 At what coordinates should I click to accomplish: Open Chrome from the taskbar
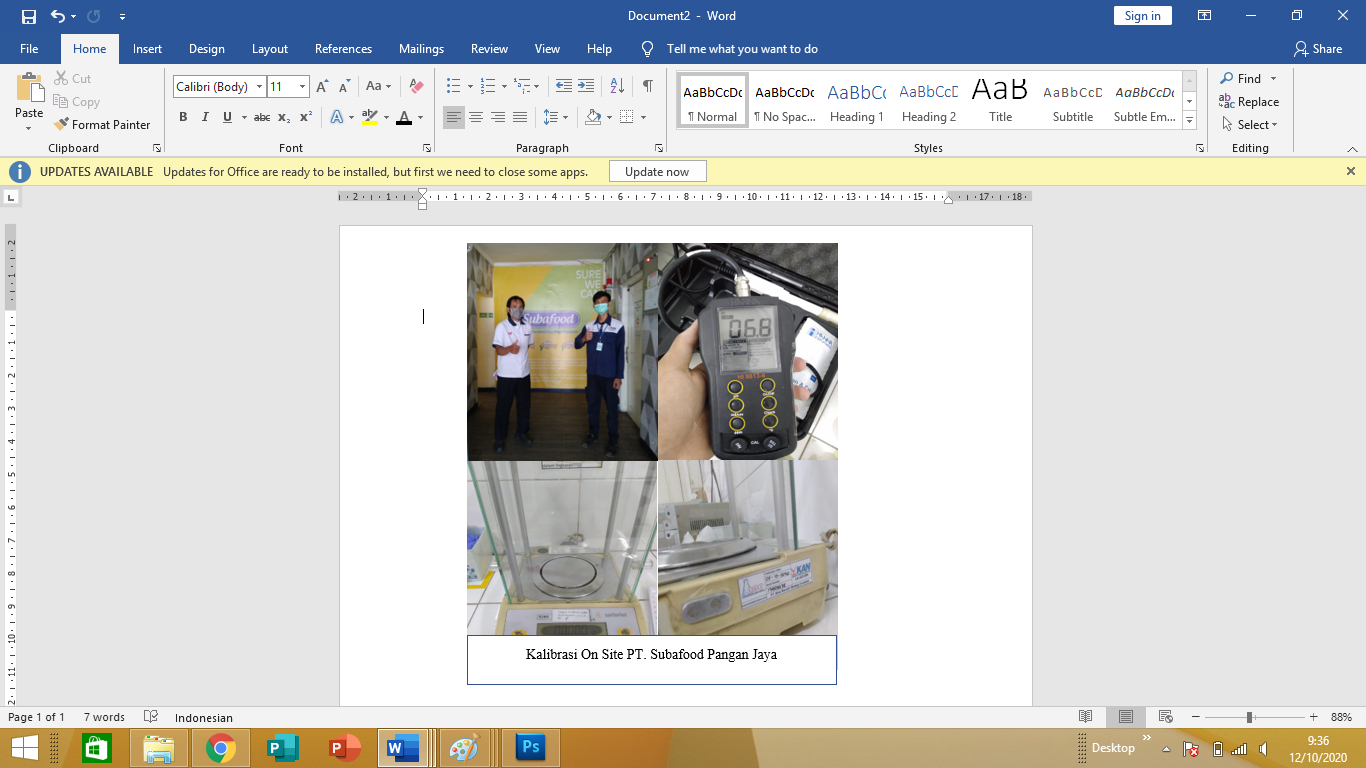(x=220, y=748)
